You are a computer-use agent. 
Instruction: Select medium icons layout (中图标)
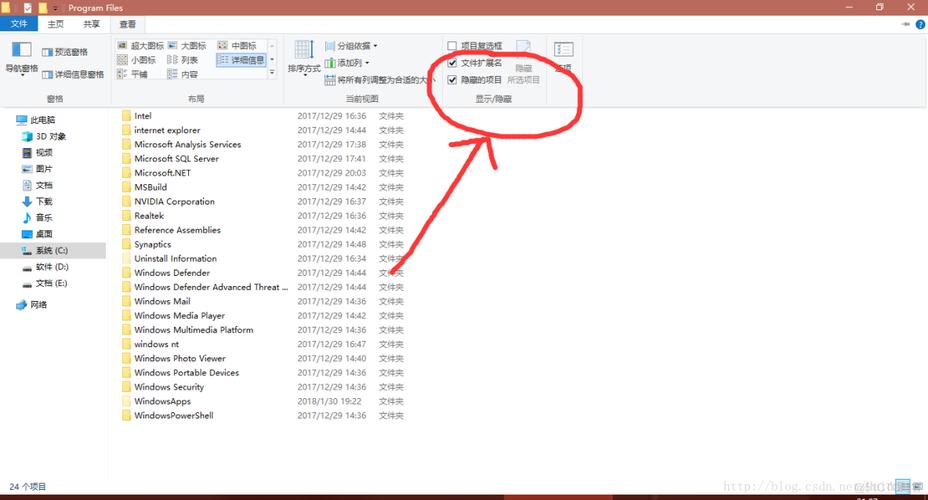tap(237, 46)
